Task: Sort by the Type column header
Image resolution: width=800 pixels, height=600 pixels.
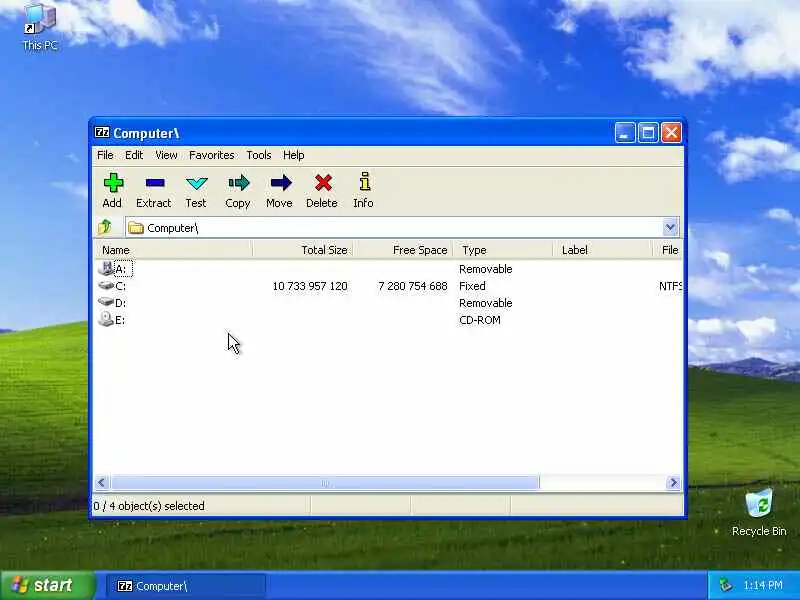Action: point(503,250)
